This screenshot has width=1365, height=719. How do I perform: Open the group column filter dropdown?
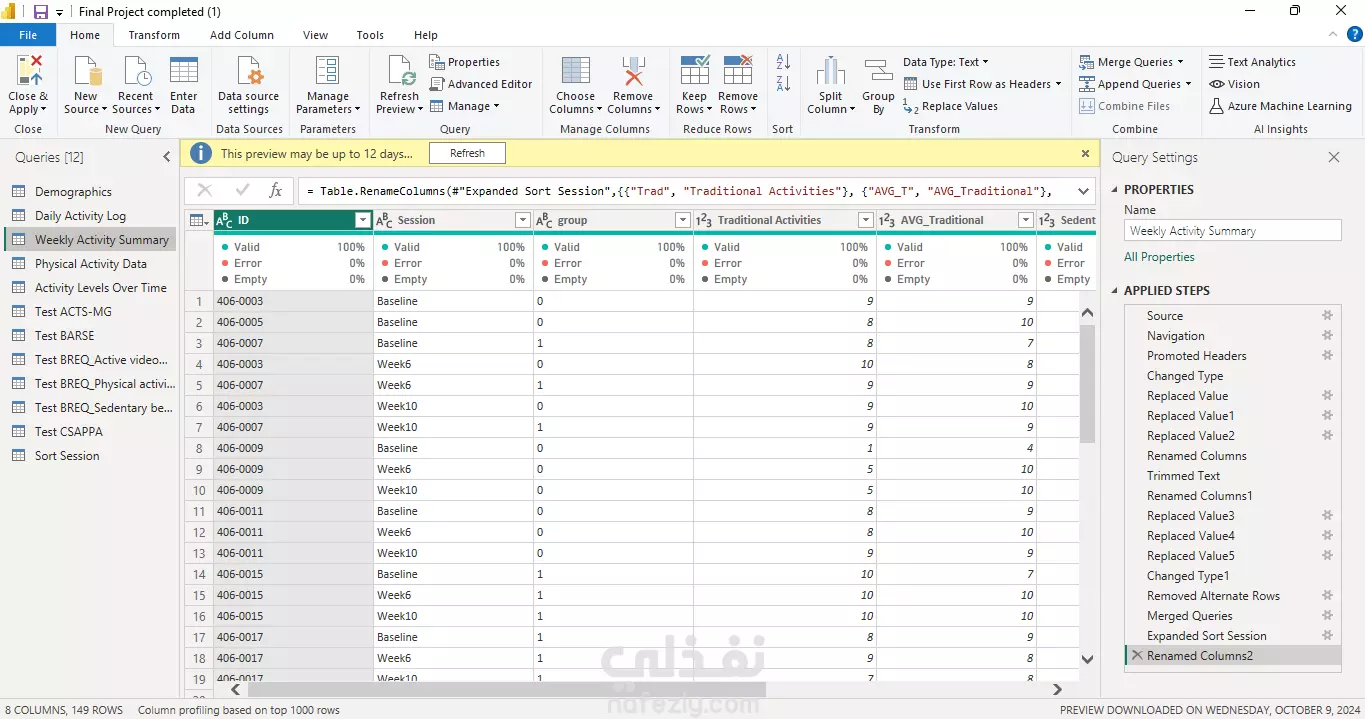[x=683, y=220]
